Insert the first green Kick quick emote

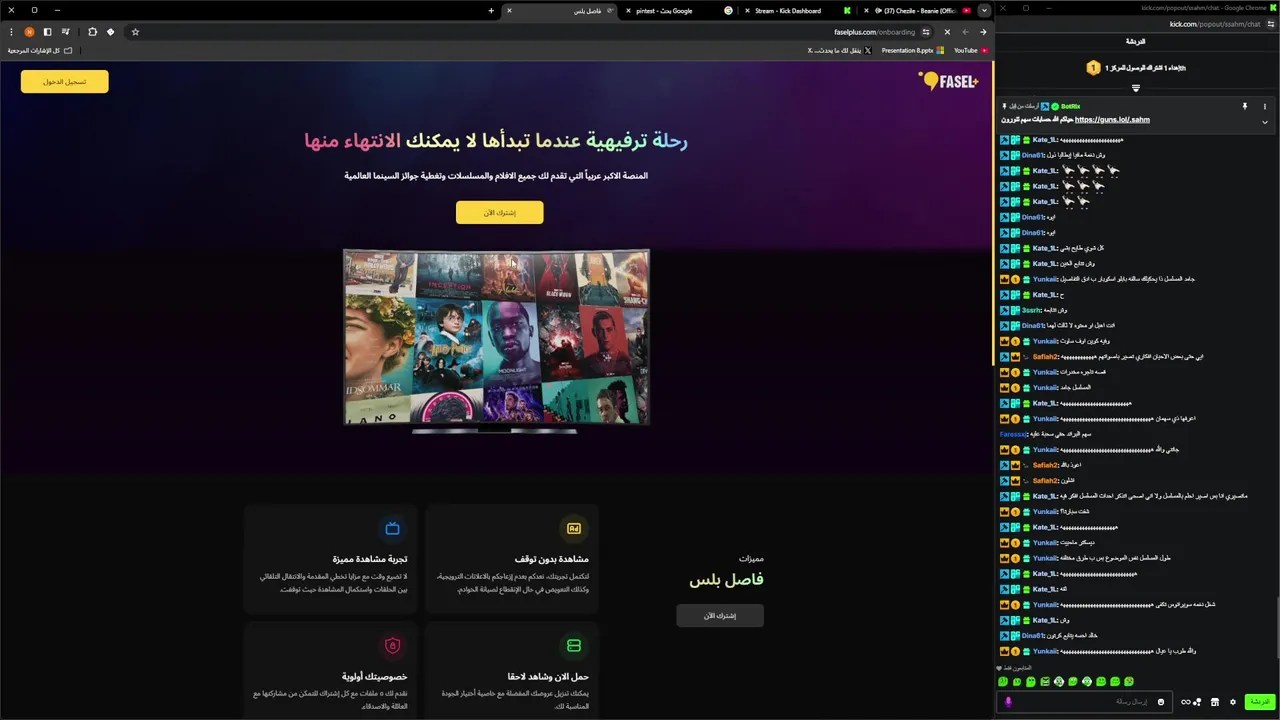click(1003, 681)
